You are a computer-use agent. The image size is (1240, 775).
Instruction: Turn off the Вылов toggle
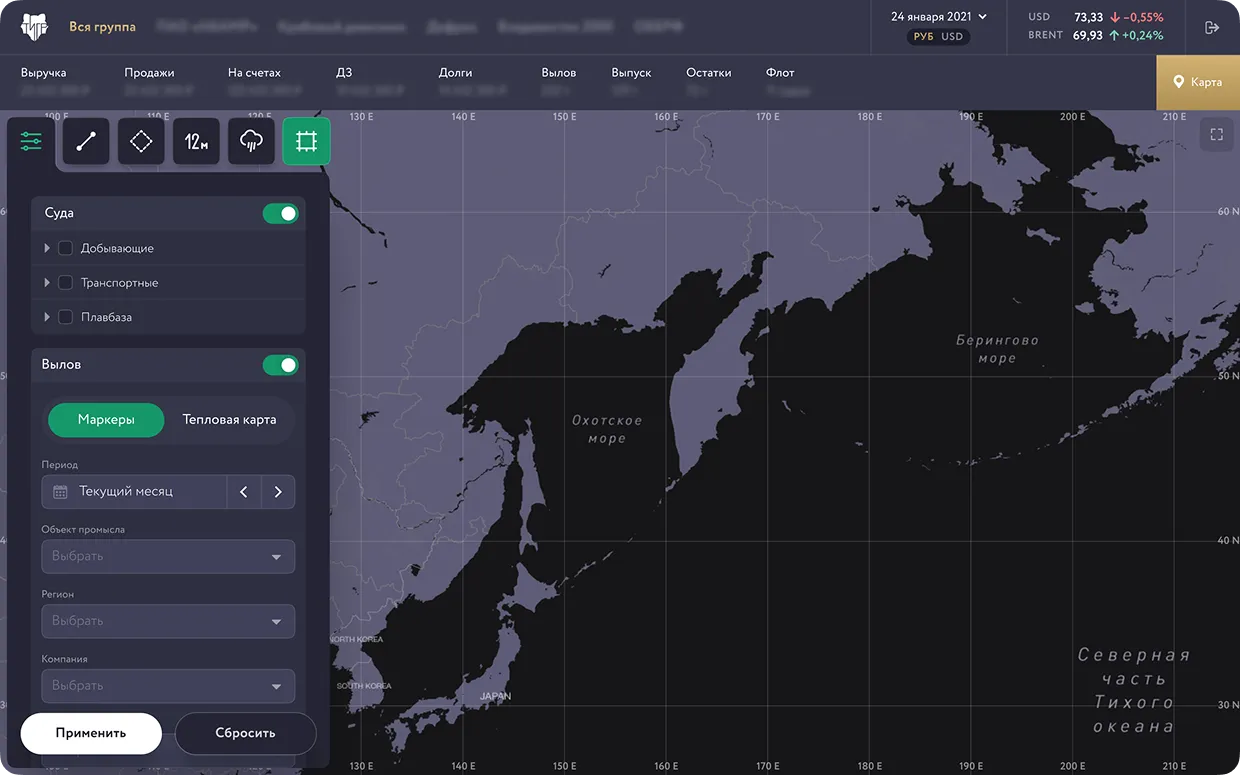coord(280,365)
